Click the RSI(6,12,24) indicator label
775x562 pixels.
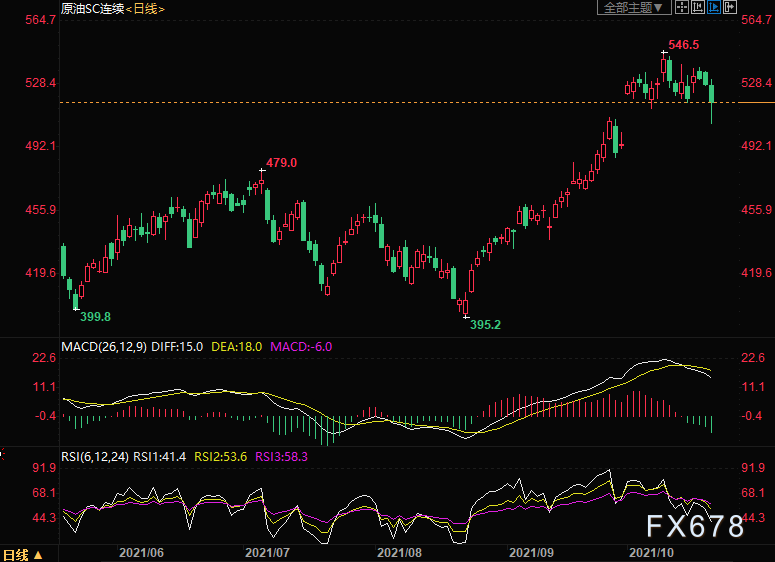[95, 456]
